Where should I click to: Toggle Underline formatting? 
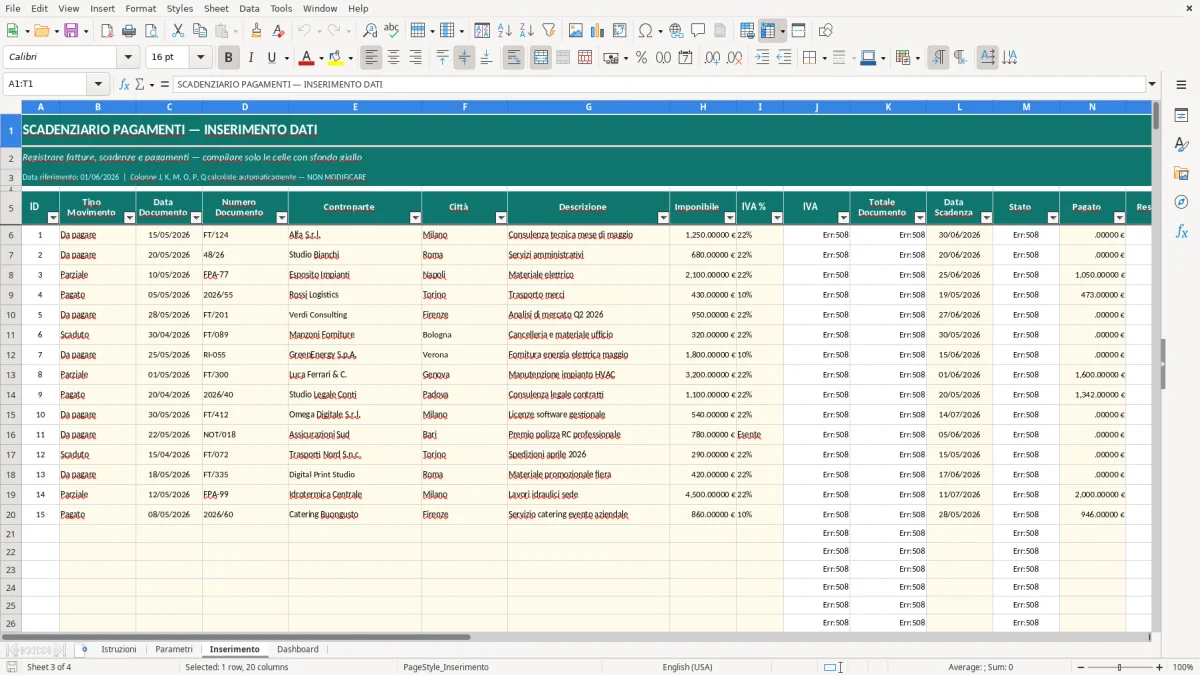pos(271,58)
